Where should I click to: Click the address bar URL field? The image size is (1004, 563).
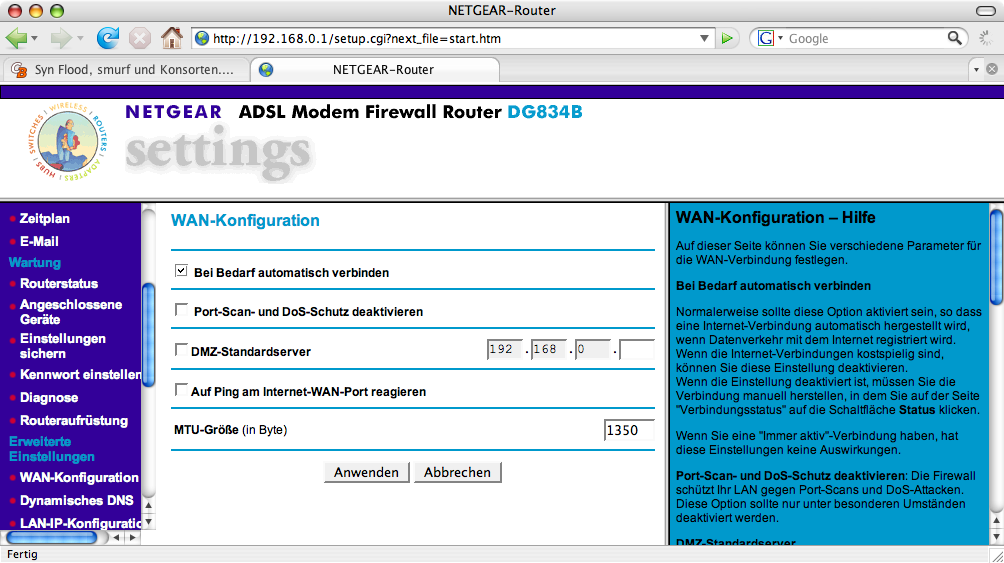tap(453, 38)
